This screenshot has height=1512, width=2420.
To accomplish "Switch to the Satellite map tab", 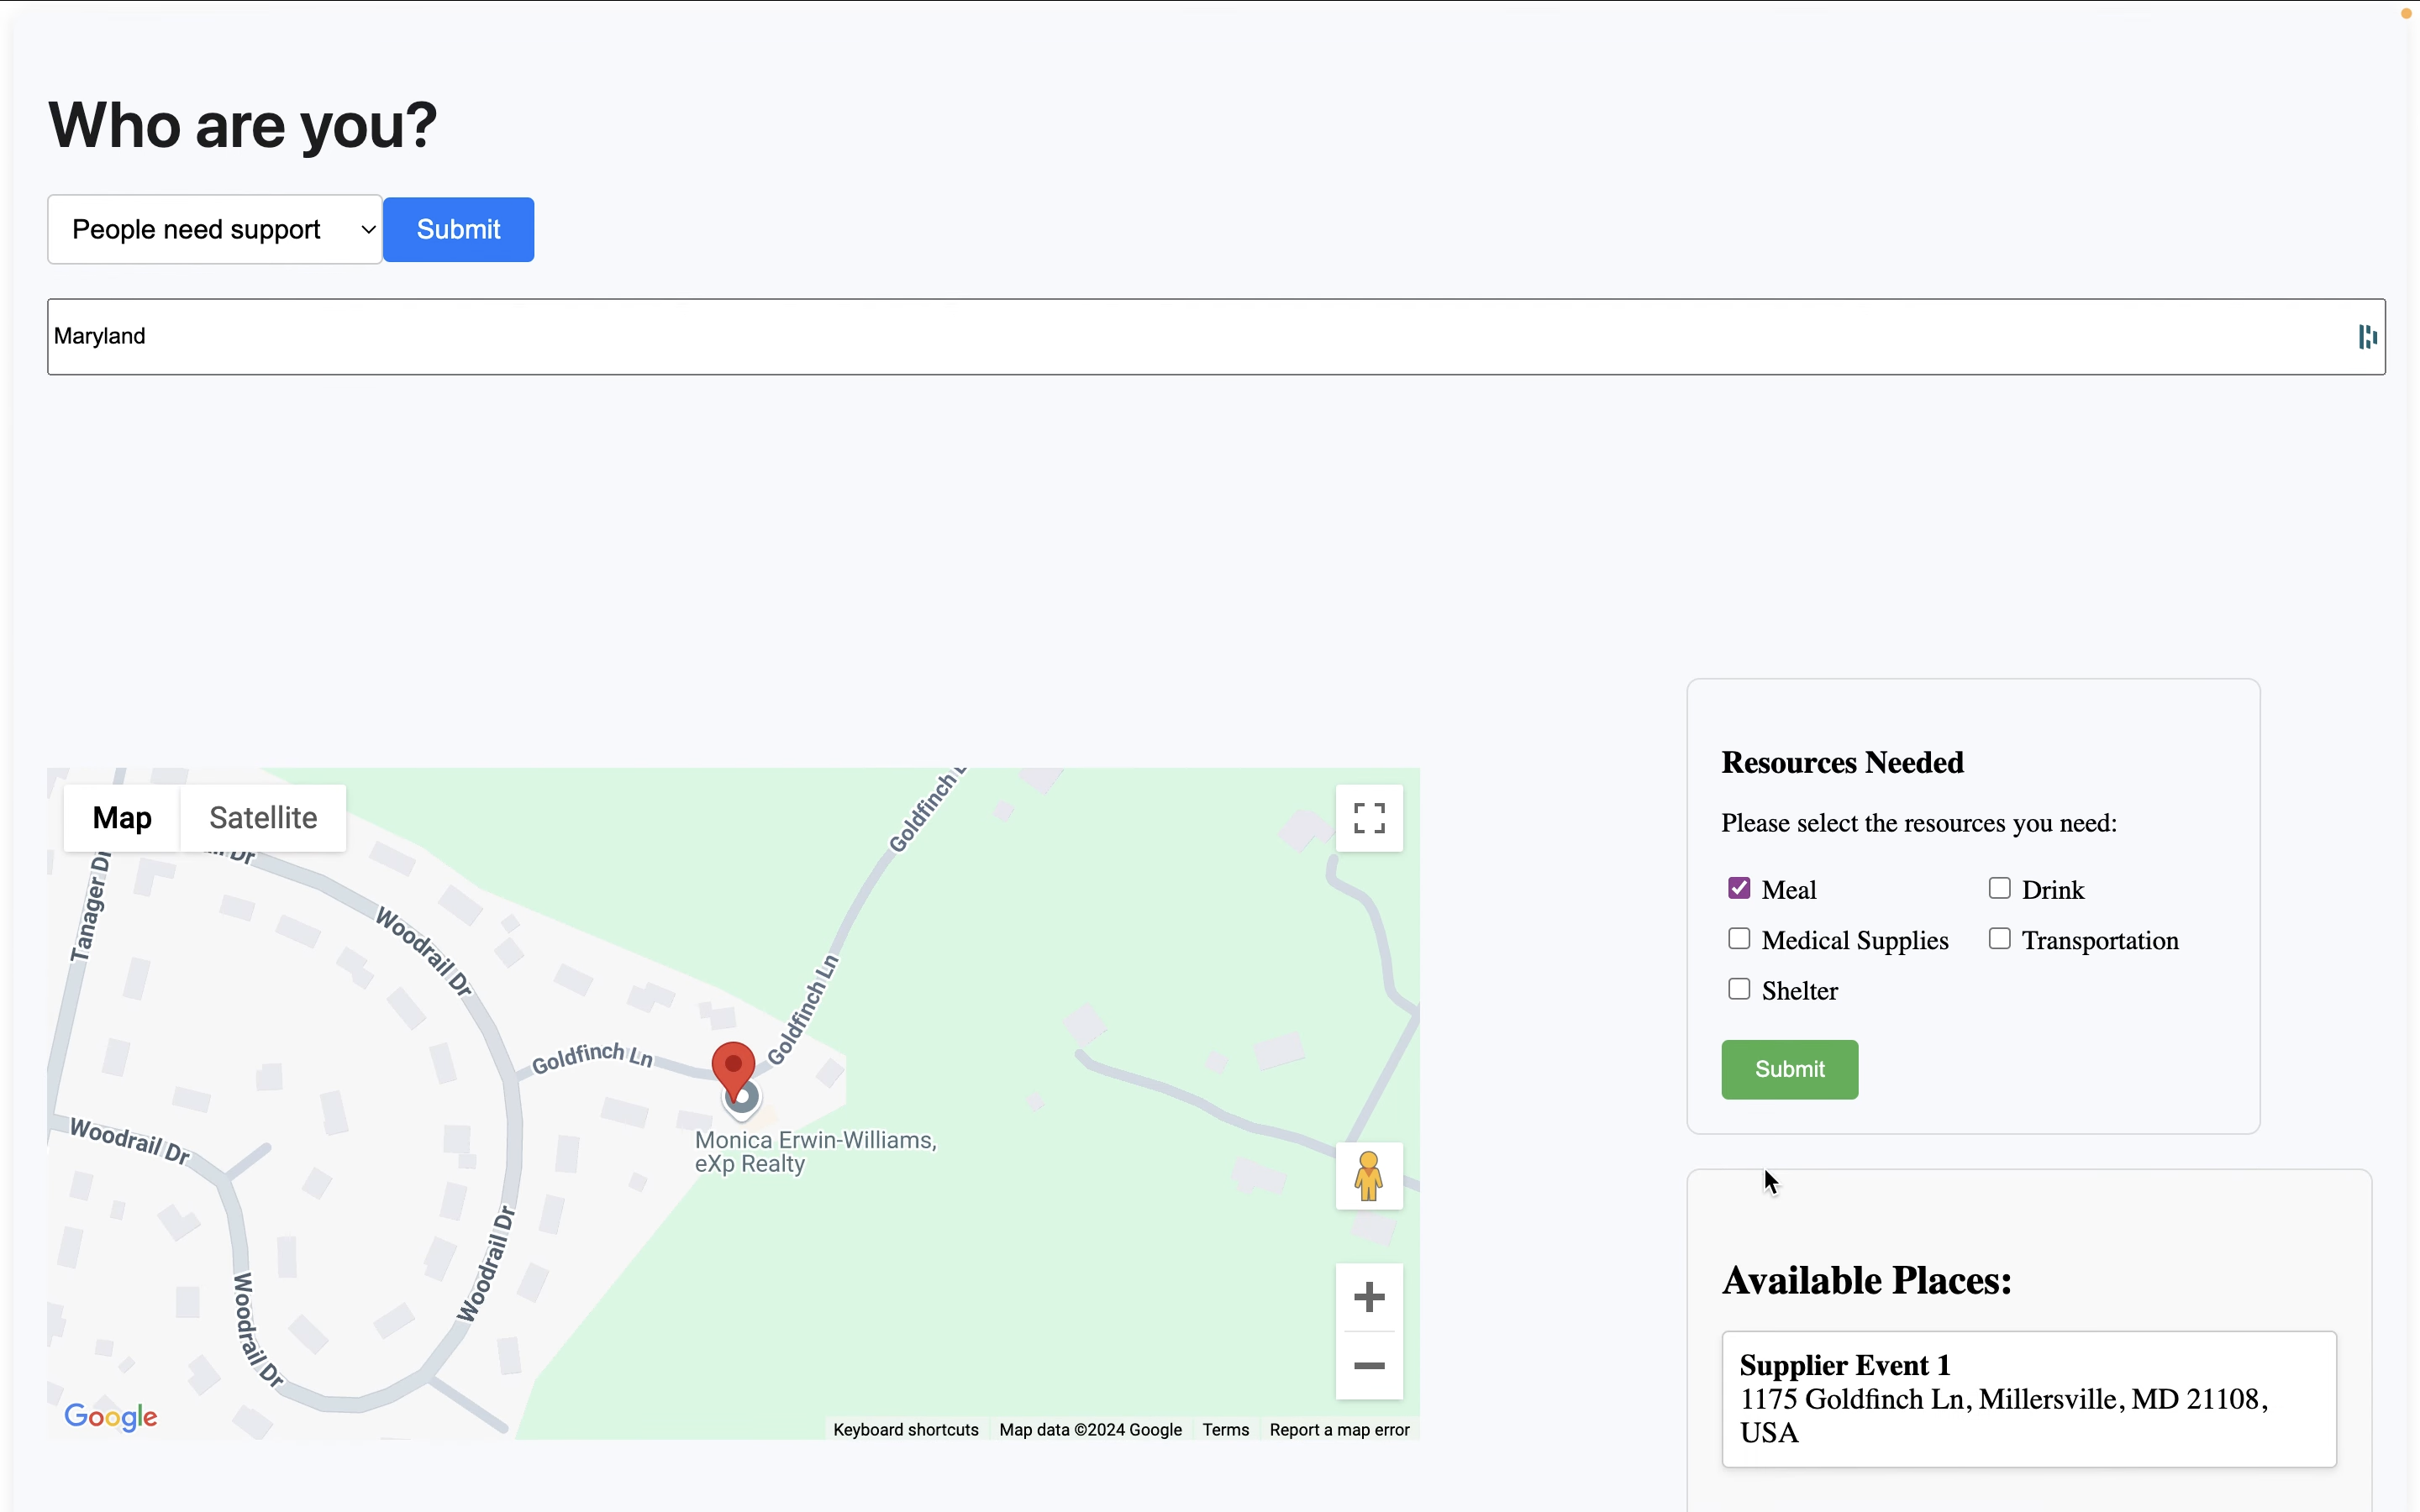I will 263,818.
